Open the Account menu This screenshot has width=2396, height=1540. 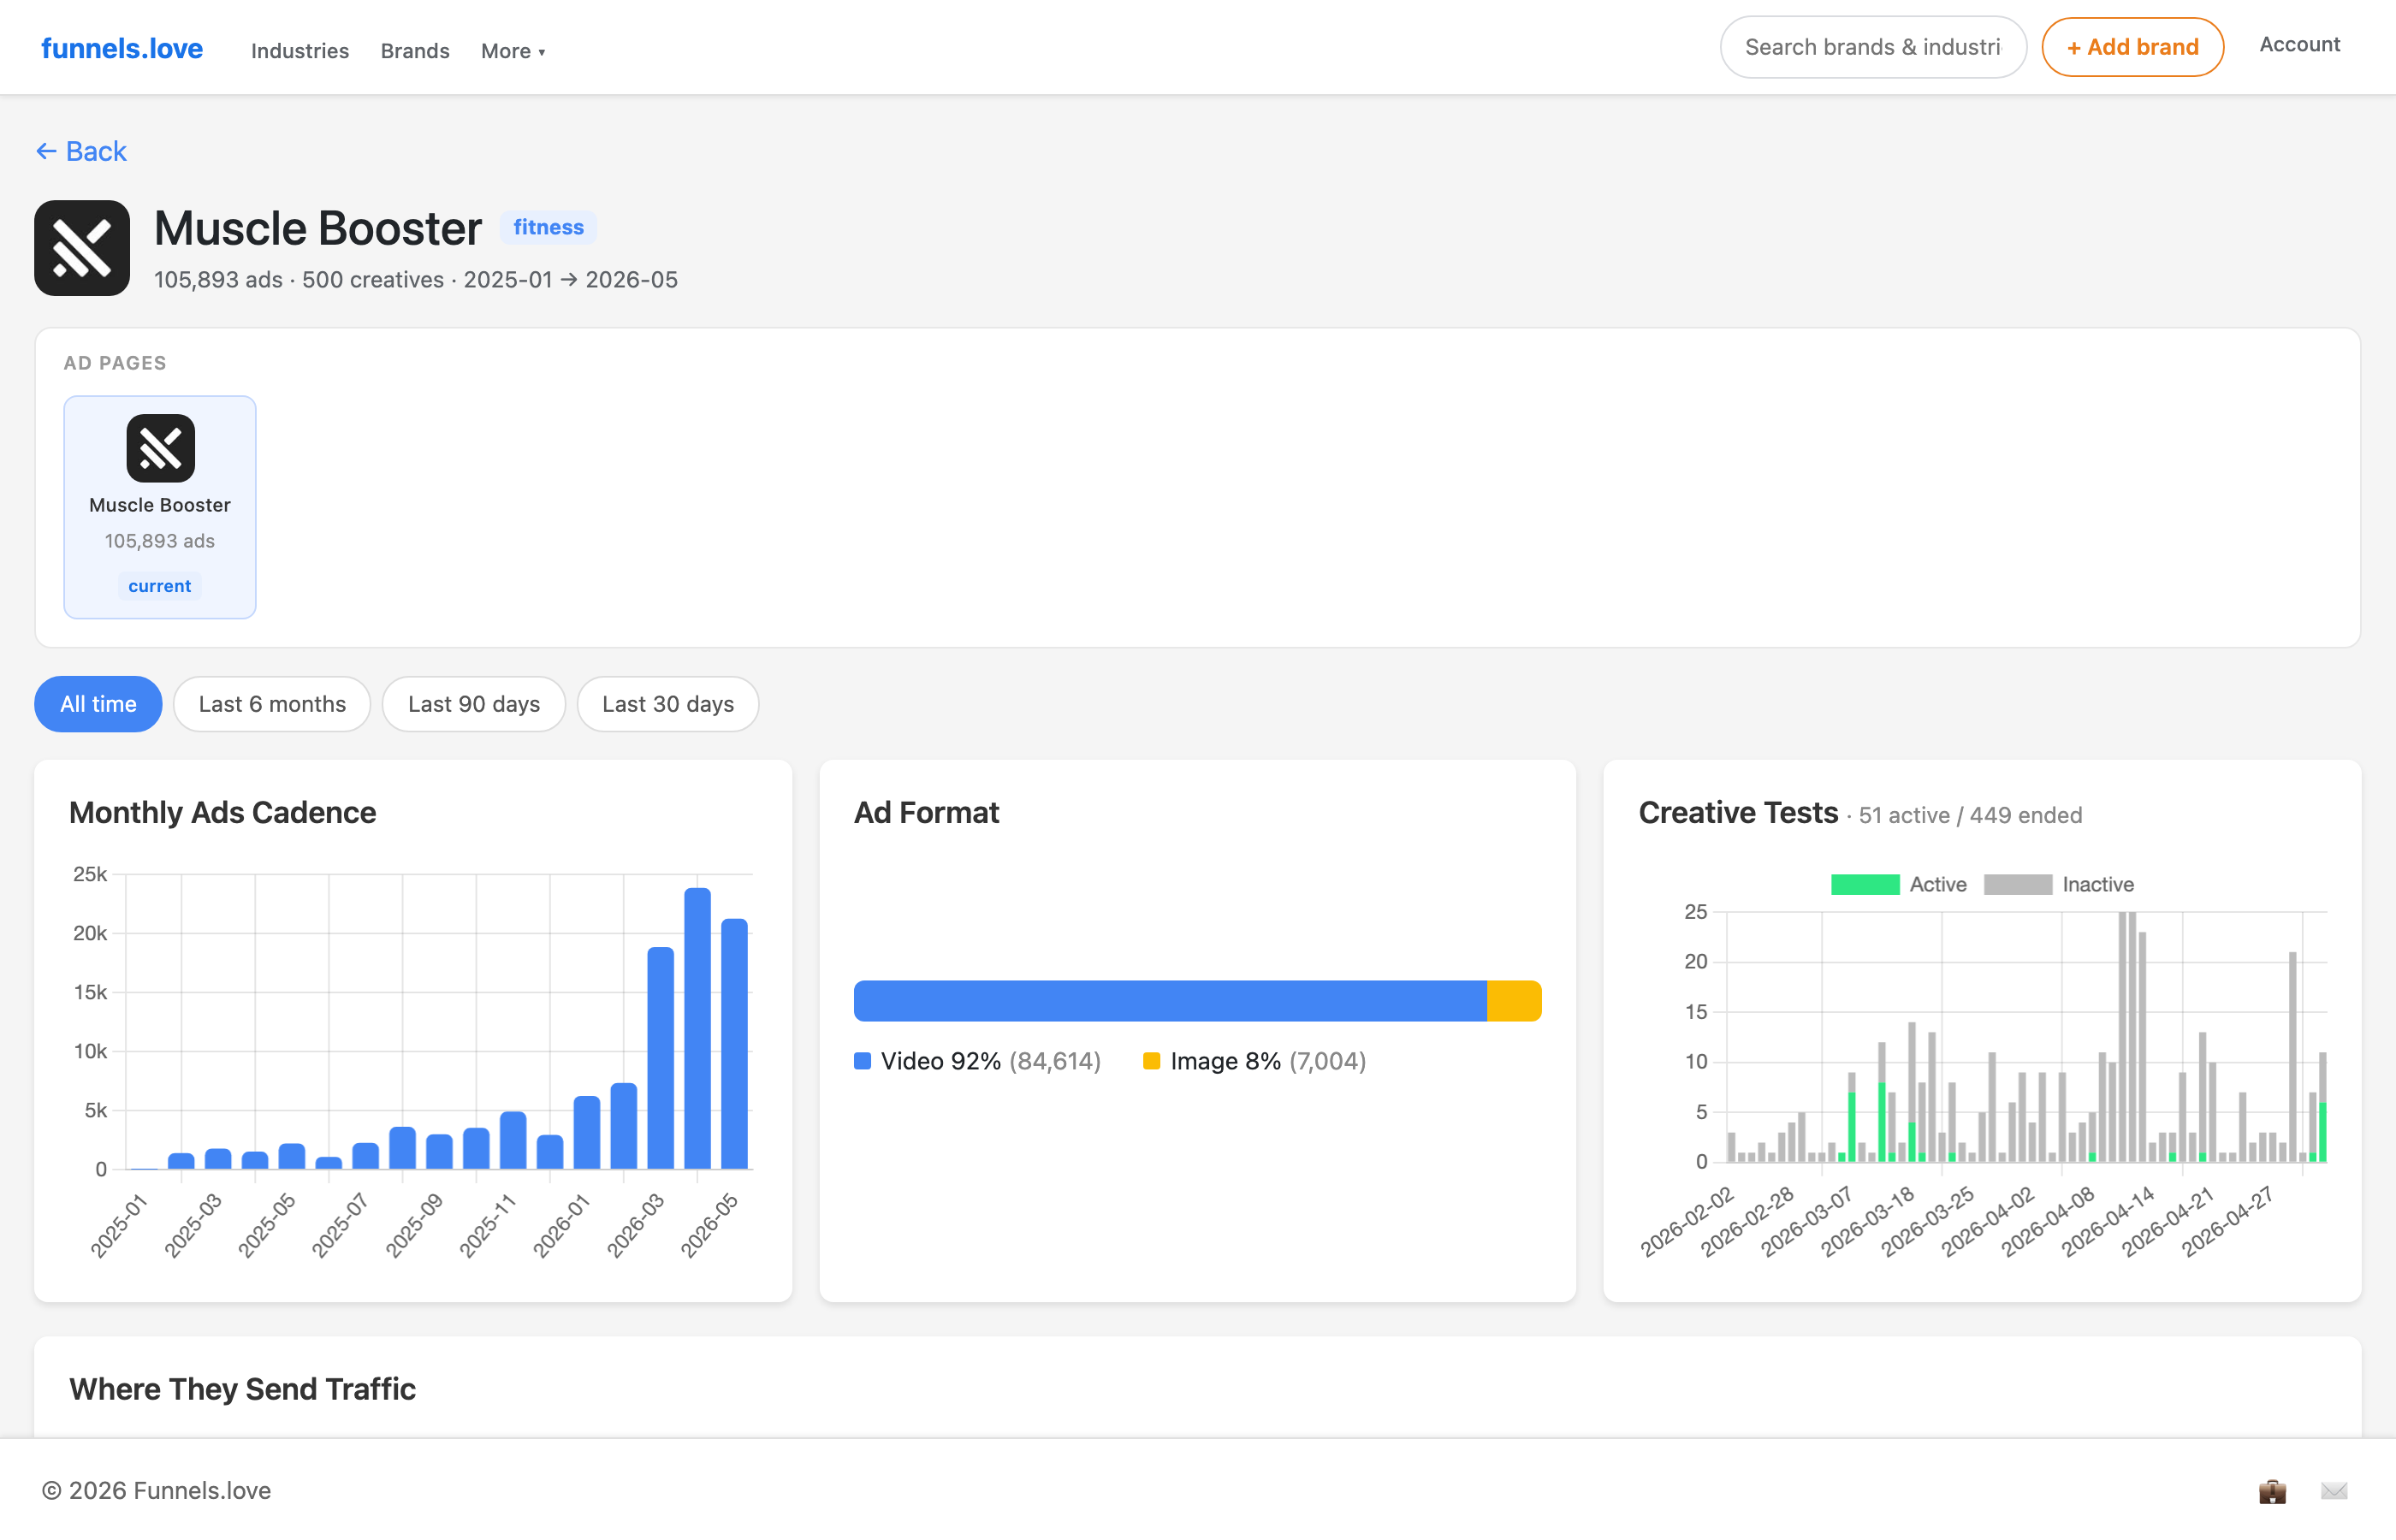click(2299, 44)
